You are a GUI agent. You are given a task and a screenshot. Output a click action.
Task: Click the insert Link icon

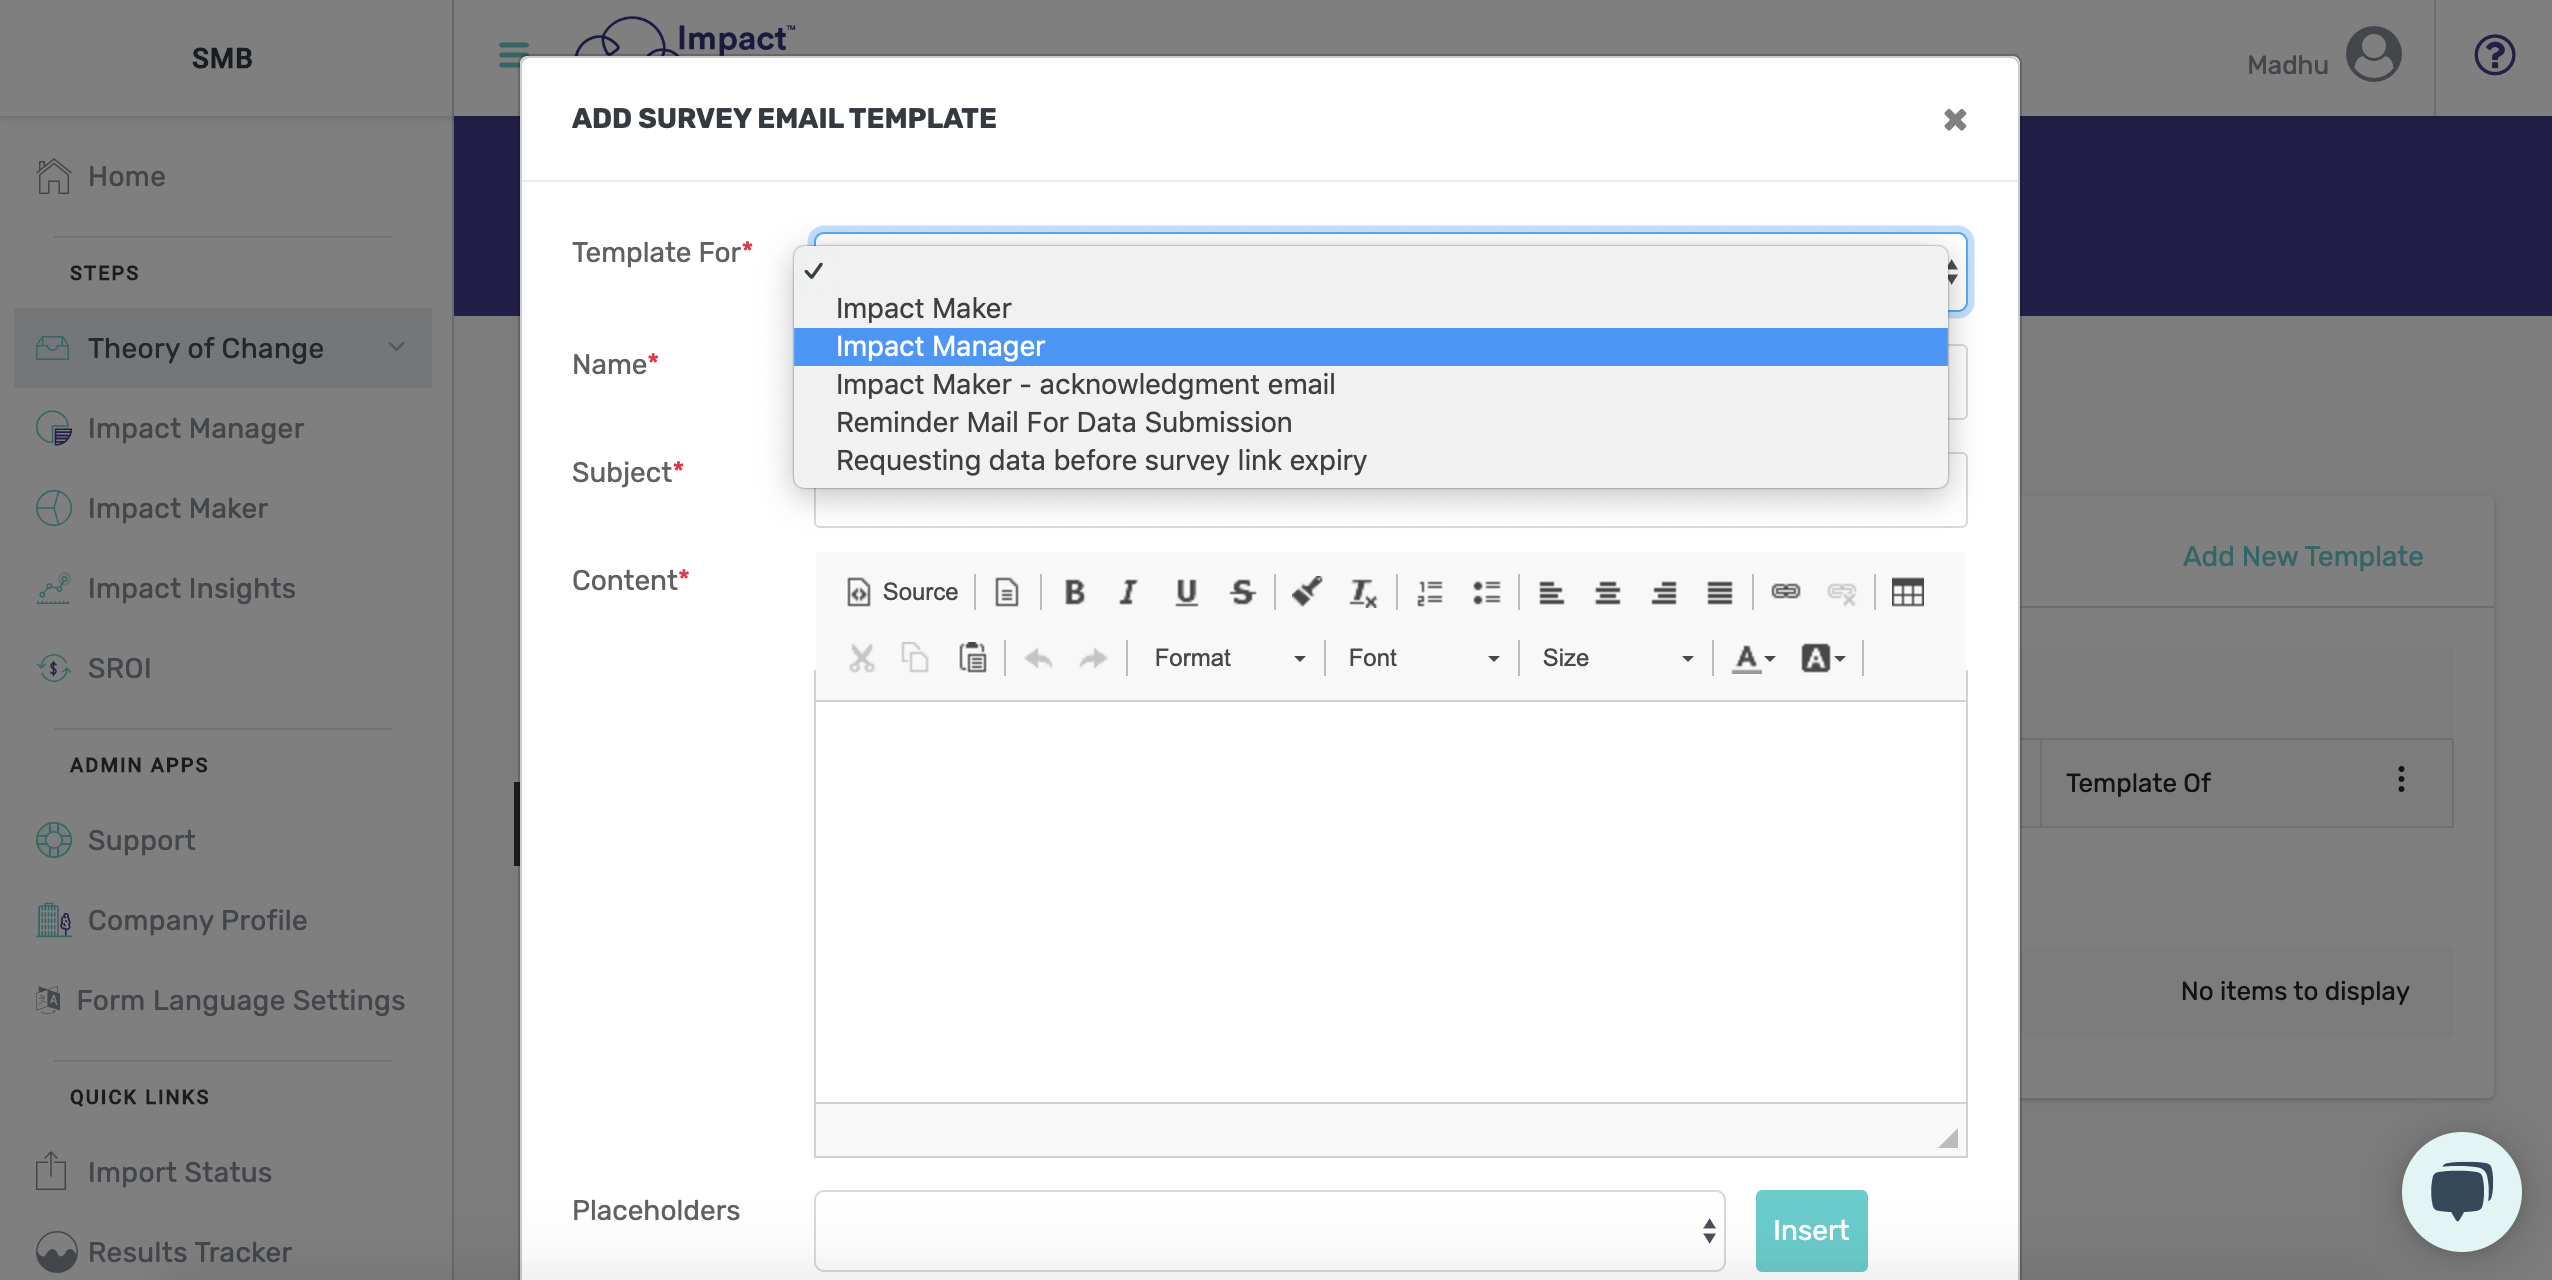pyautogui.click(x=1786, y=592)
